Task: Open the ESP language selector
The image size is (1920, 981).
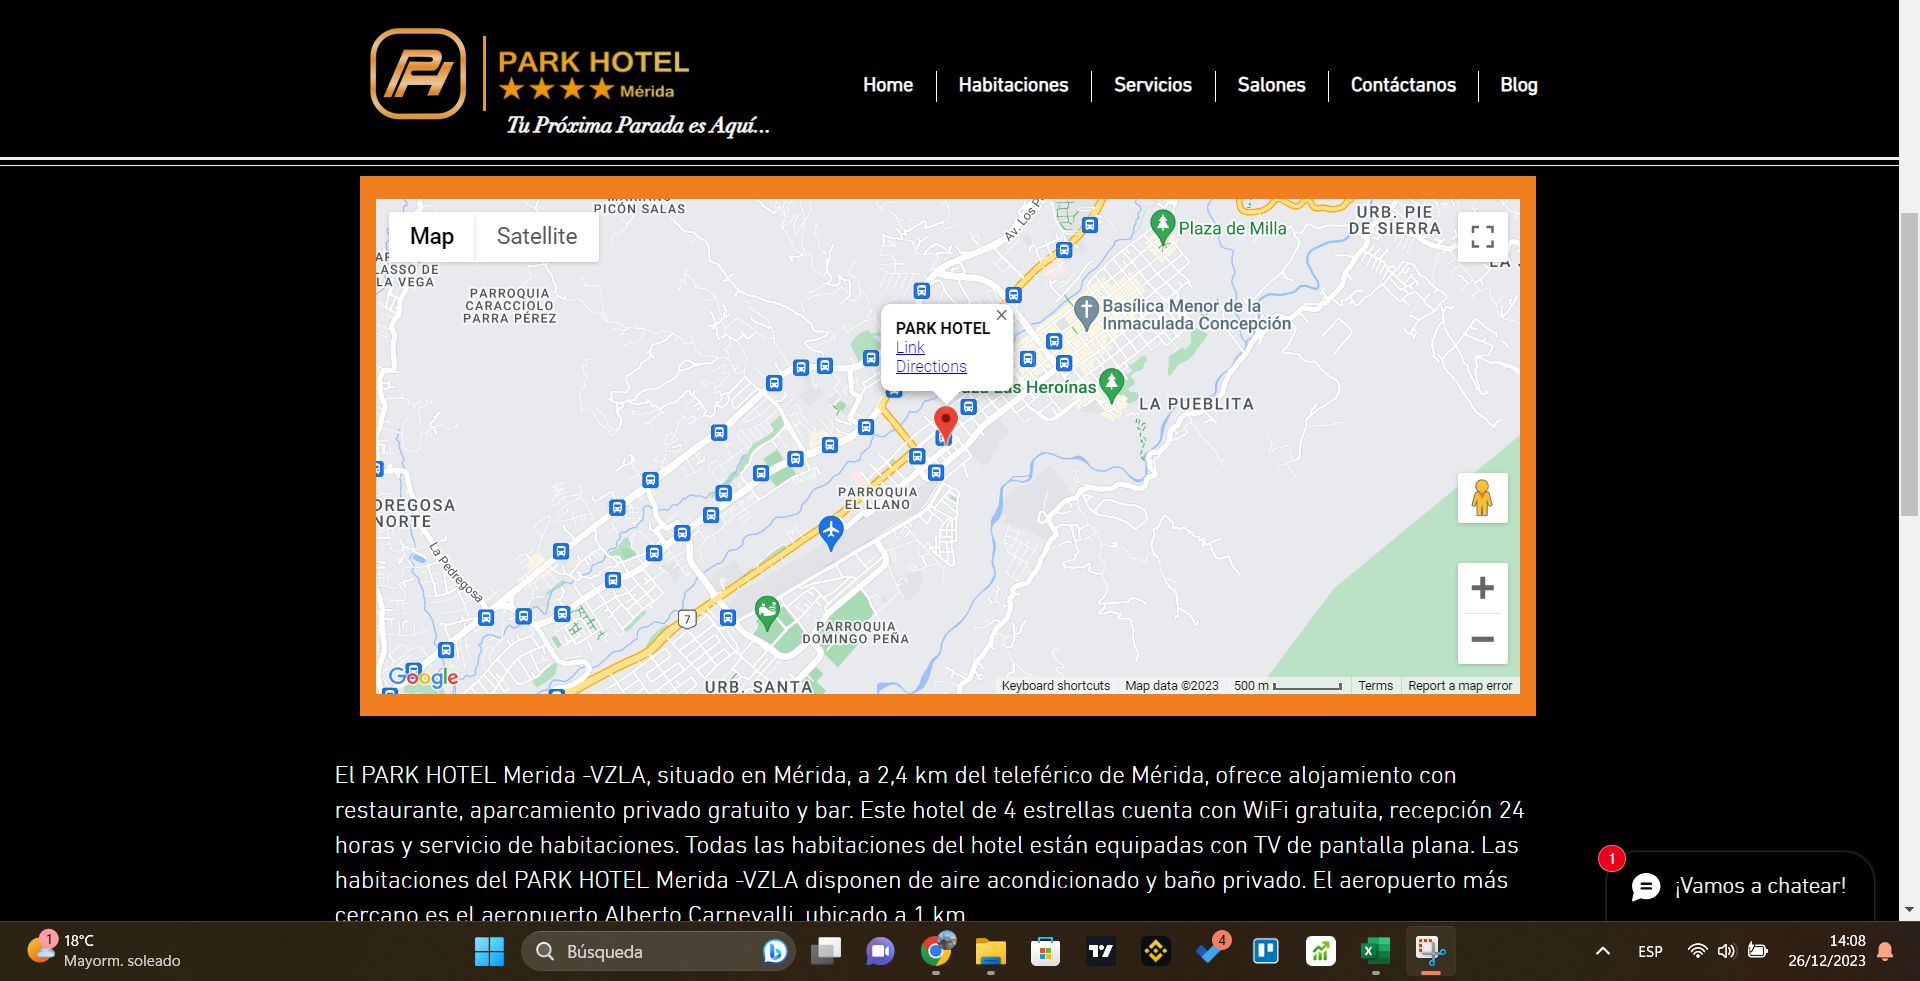Action: [x=1650, y=951]
